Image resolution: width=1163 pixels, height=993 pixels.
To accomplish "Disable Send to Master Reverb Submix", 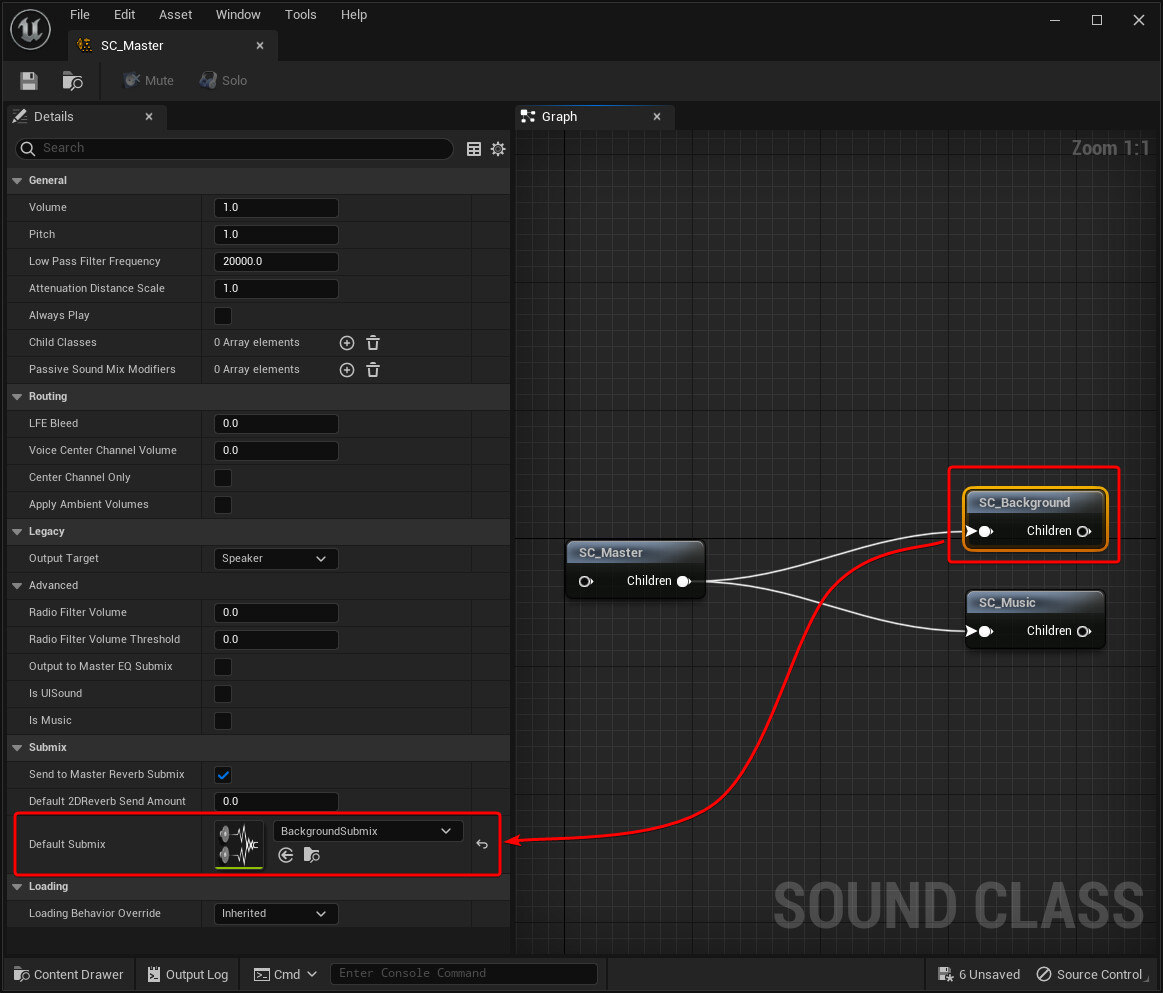I will (x=222, y=774).
